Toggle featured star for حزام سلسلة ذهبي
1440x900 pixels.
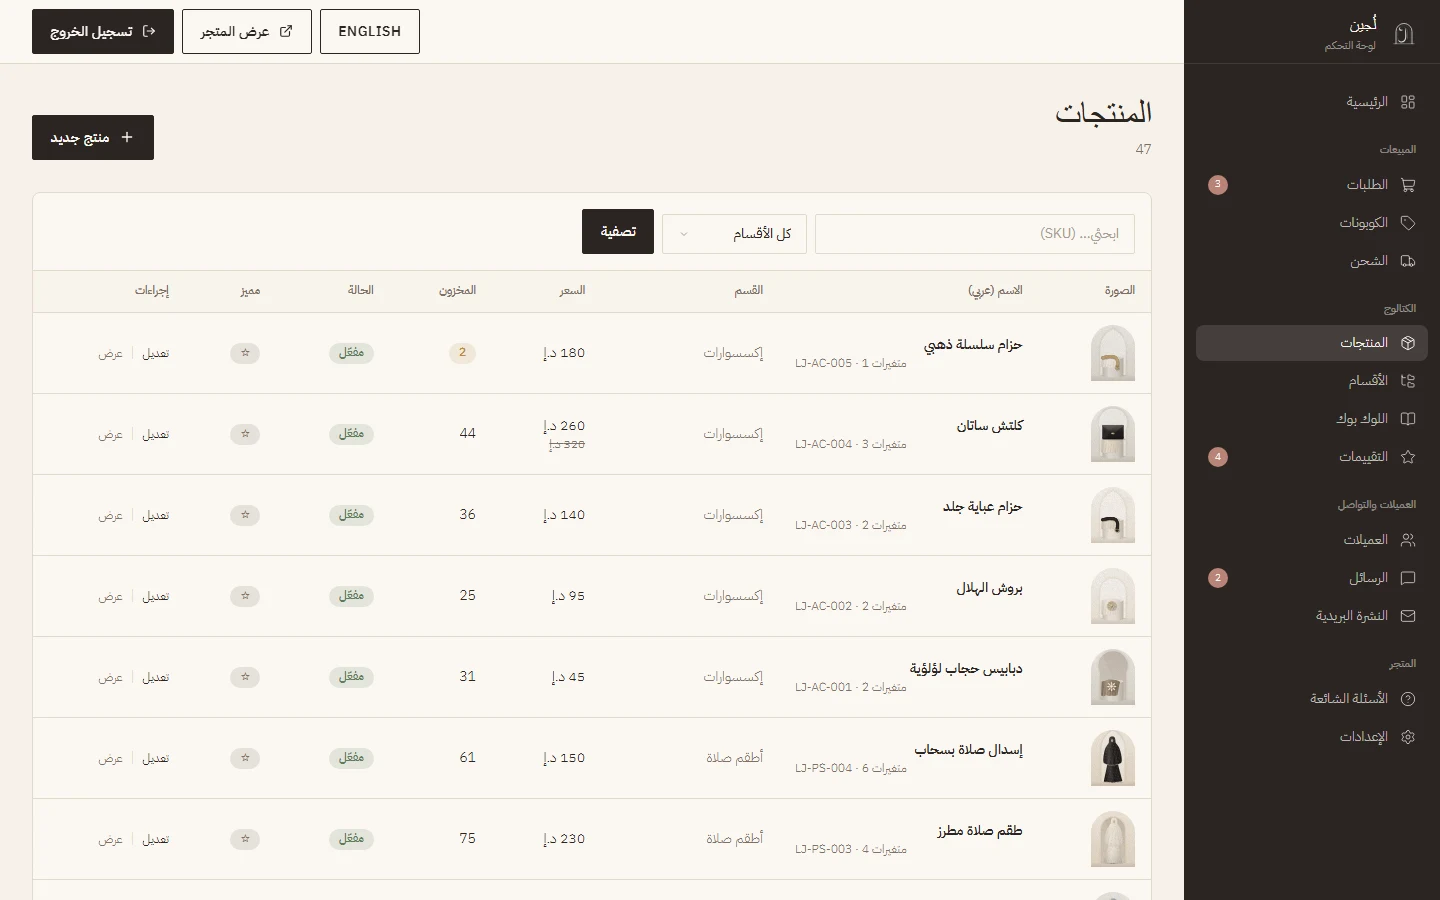coord(245,353)
